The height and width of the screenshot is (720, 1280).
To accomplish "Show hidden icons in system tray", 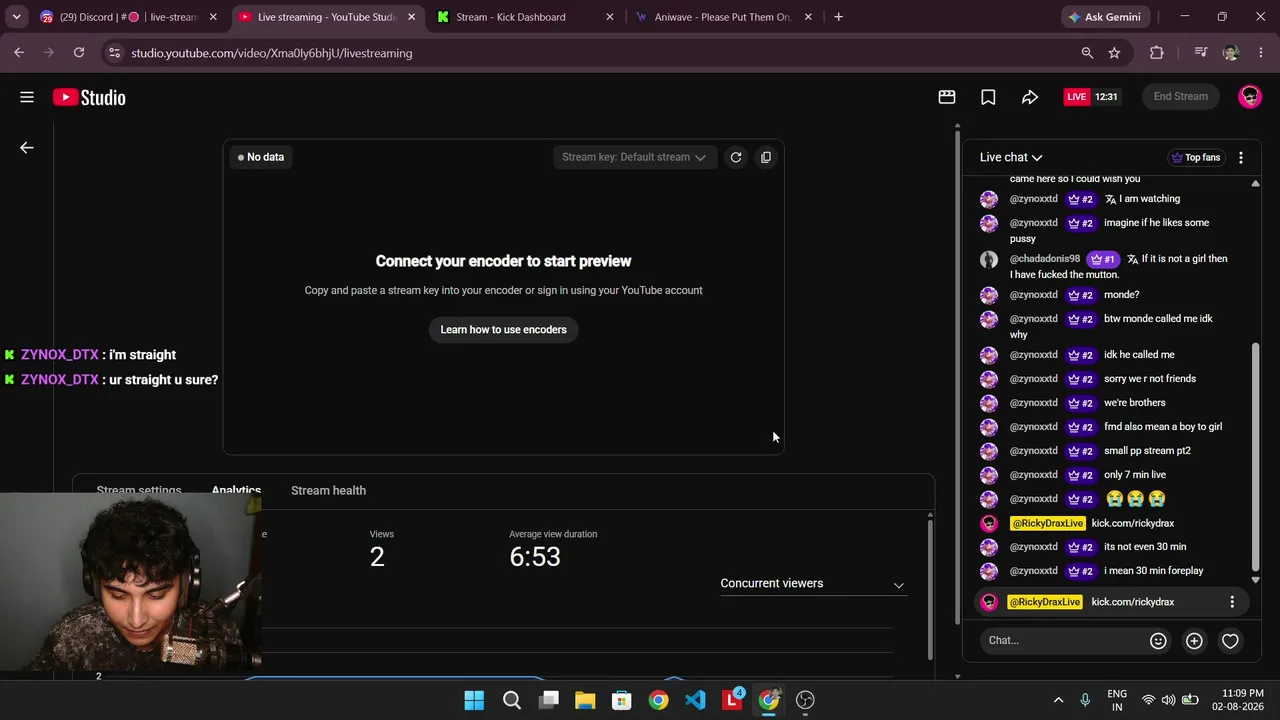I will coord(1058,700).
